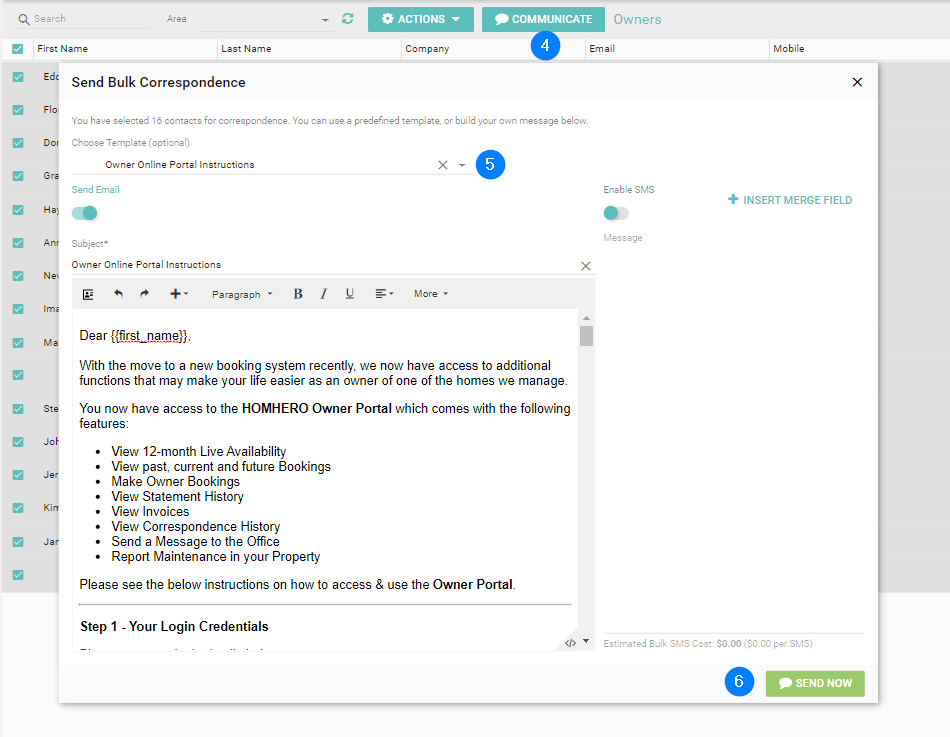Expand the Paragraph style dropdown
Screen dimensions: 950x737
coord(242,294)
